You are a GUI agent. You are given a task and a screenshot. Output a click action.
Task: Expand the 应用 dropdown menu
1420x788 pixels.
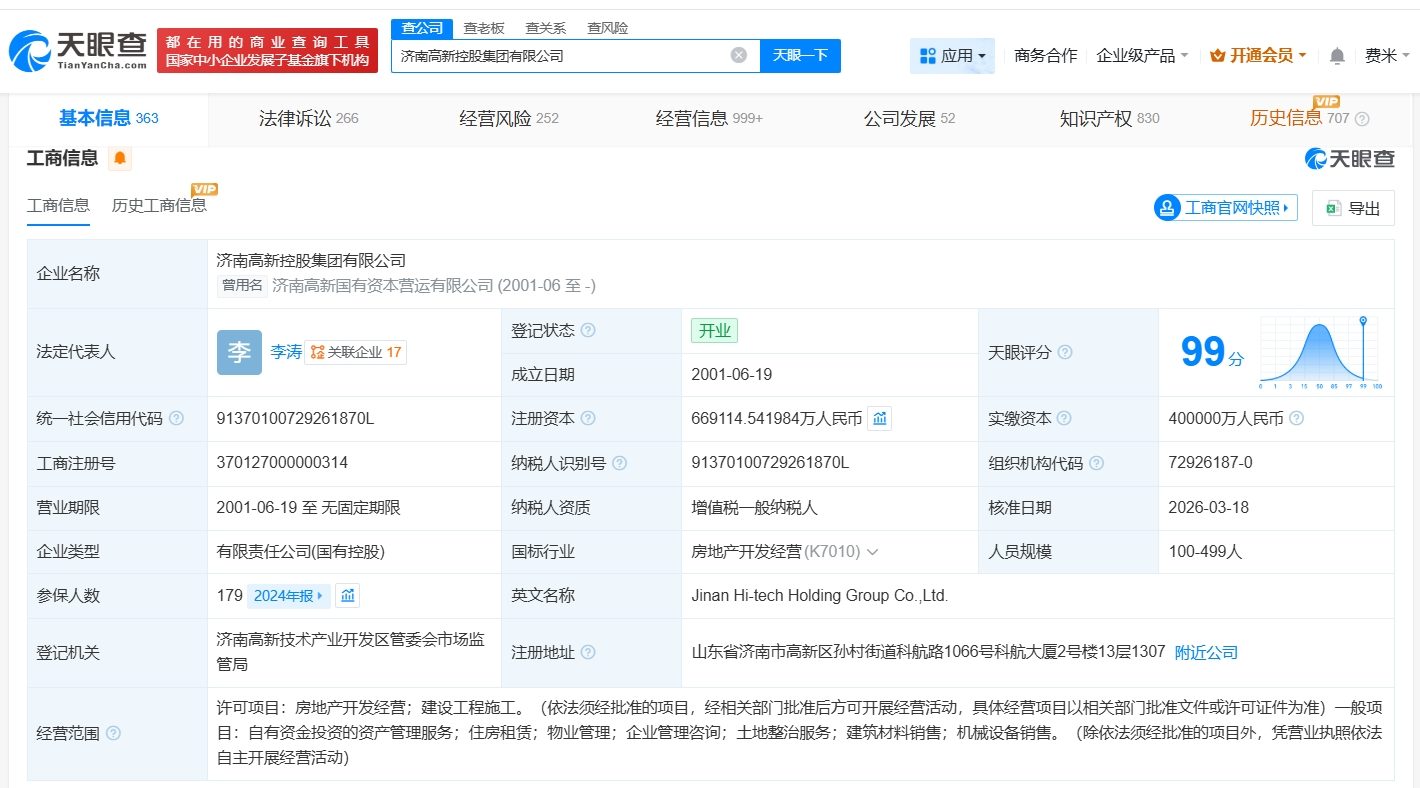[x=952, y=56]
